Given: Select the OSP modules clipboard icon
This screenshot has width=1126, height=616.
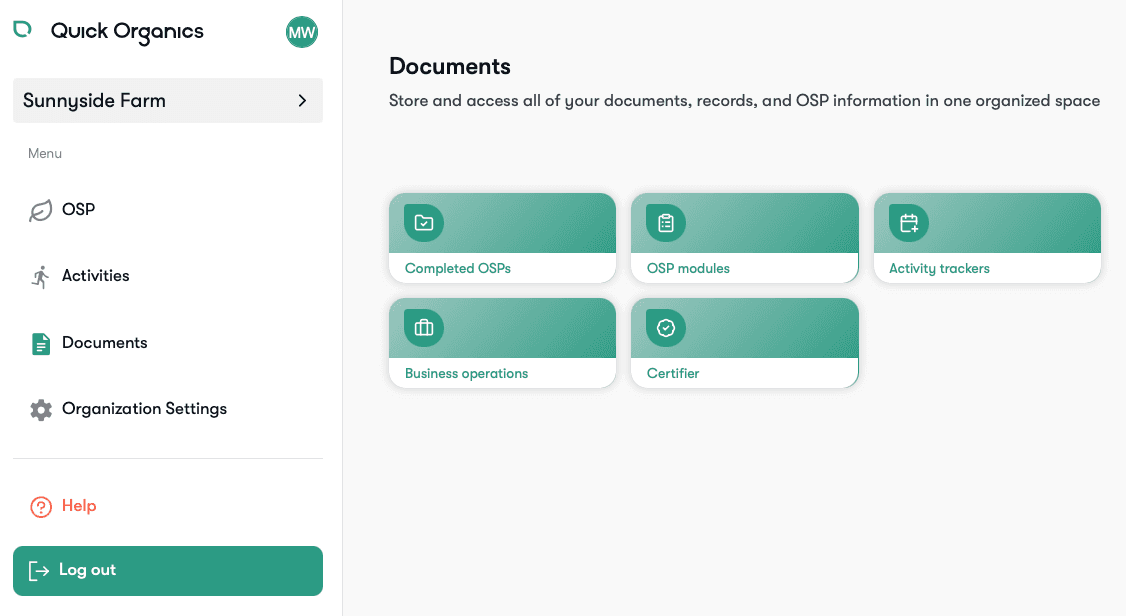Looking at the screenshot, I should pyautogui.click(x=664, y=222).
